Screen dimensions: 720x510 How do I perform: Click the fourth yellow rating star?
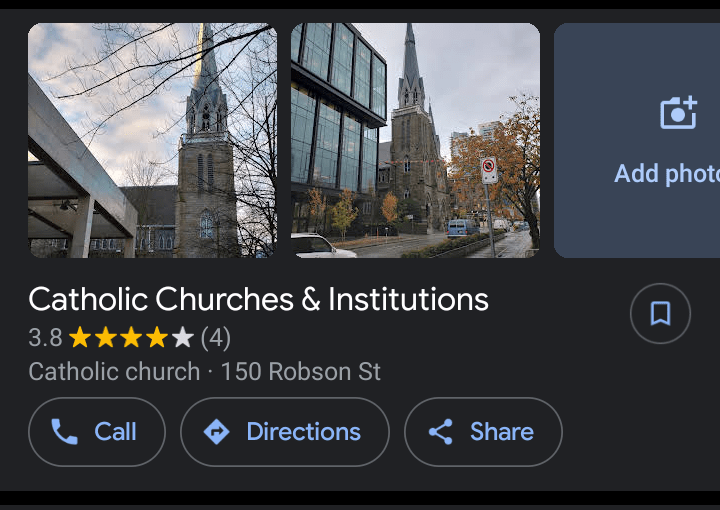[x=157, y=337]
